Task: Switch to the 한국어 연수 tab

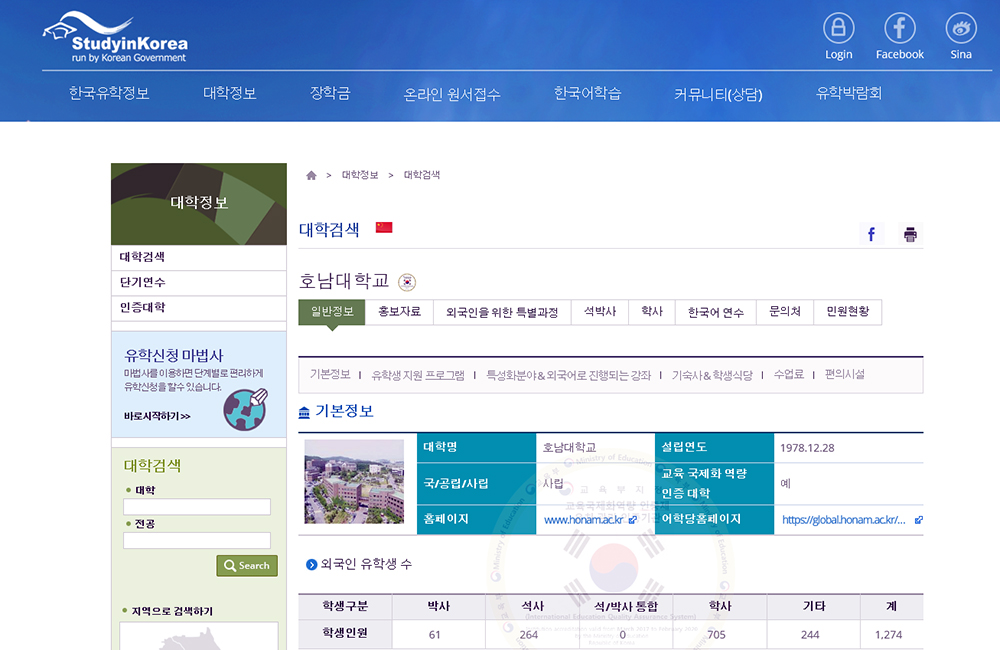Action: [x=715, y=312]
